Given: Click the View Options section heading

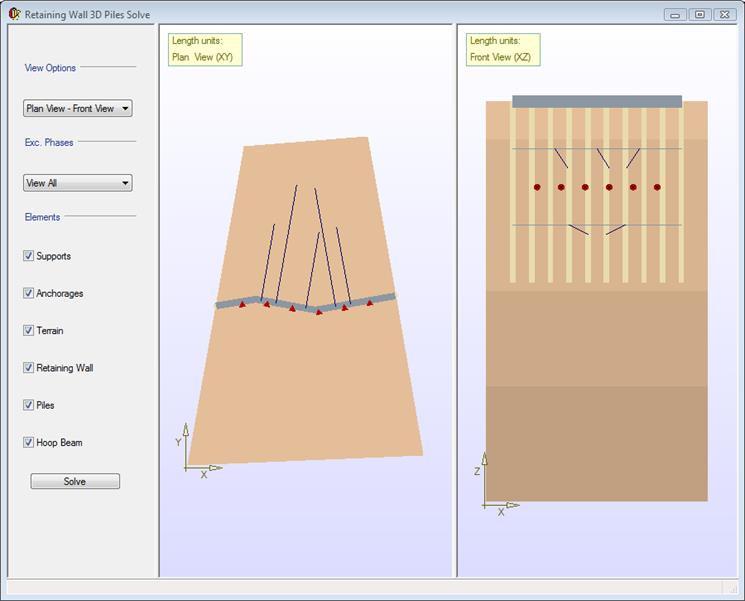Looking at the screenshot, I should [x=50, y=68].
